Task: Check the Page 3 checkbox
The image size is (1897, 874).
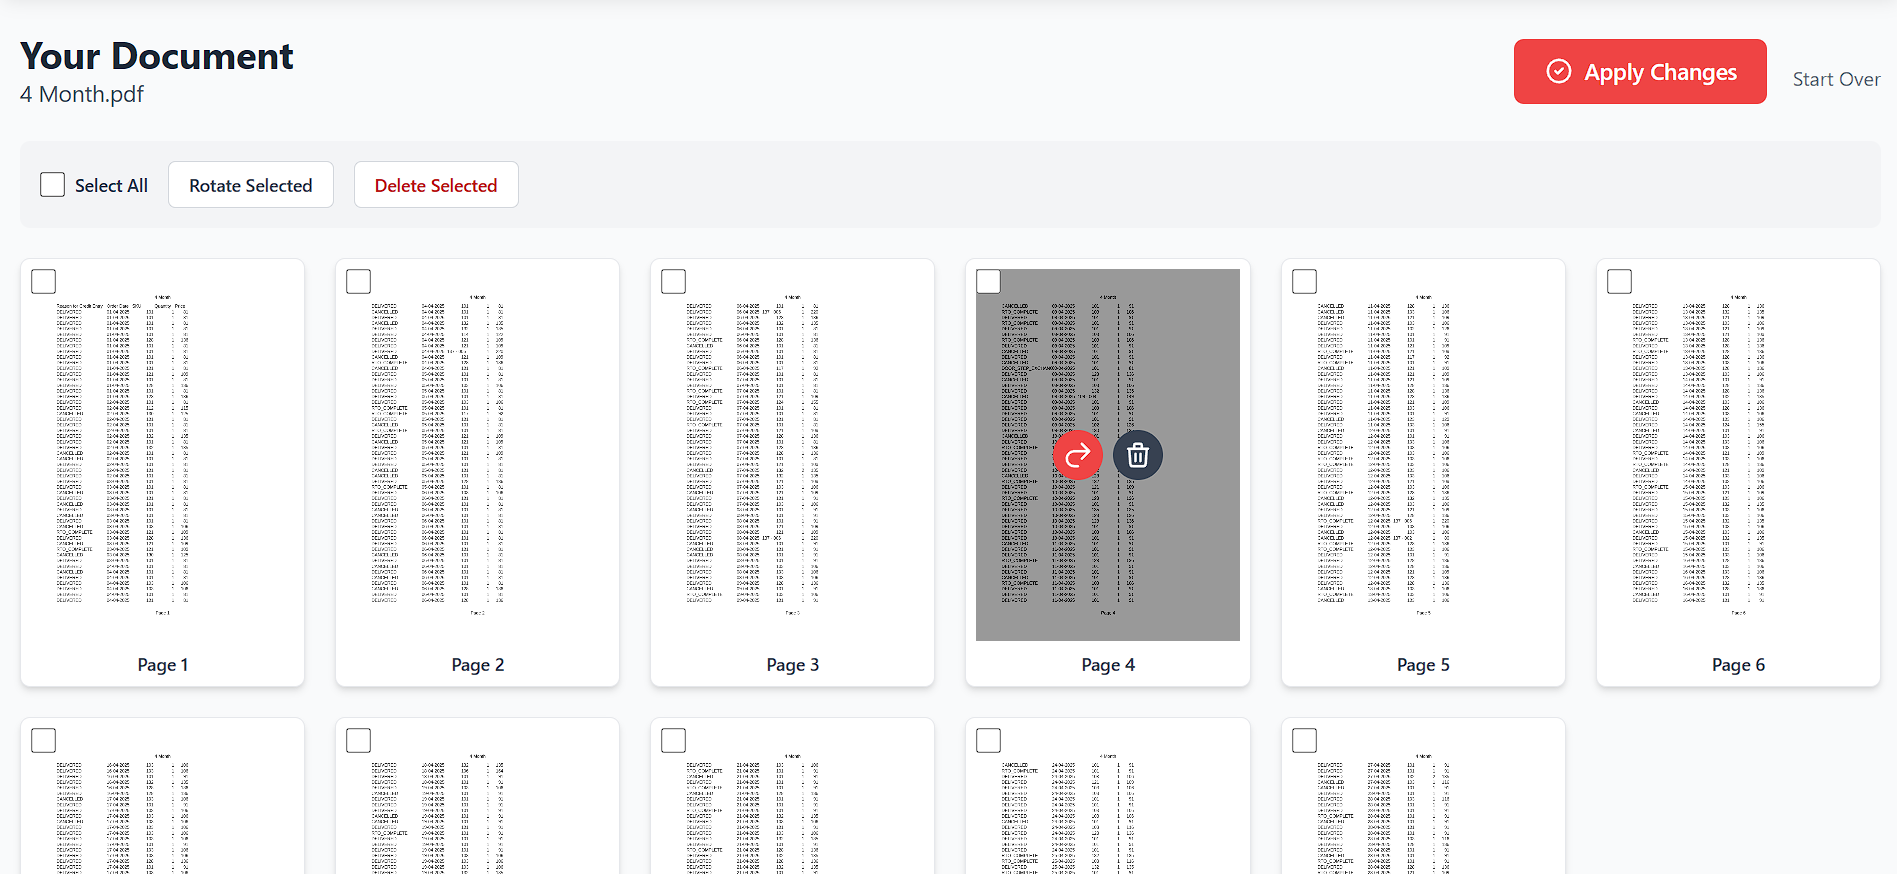Action: click(673, 281)
